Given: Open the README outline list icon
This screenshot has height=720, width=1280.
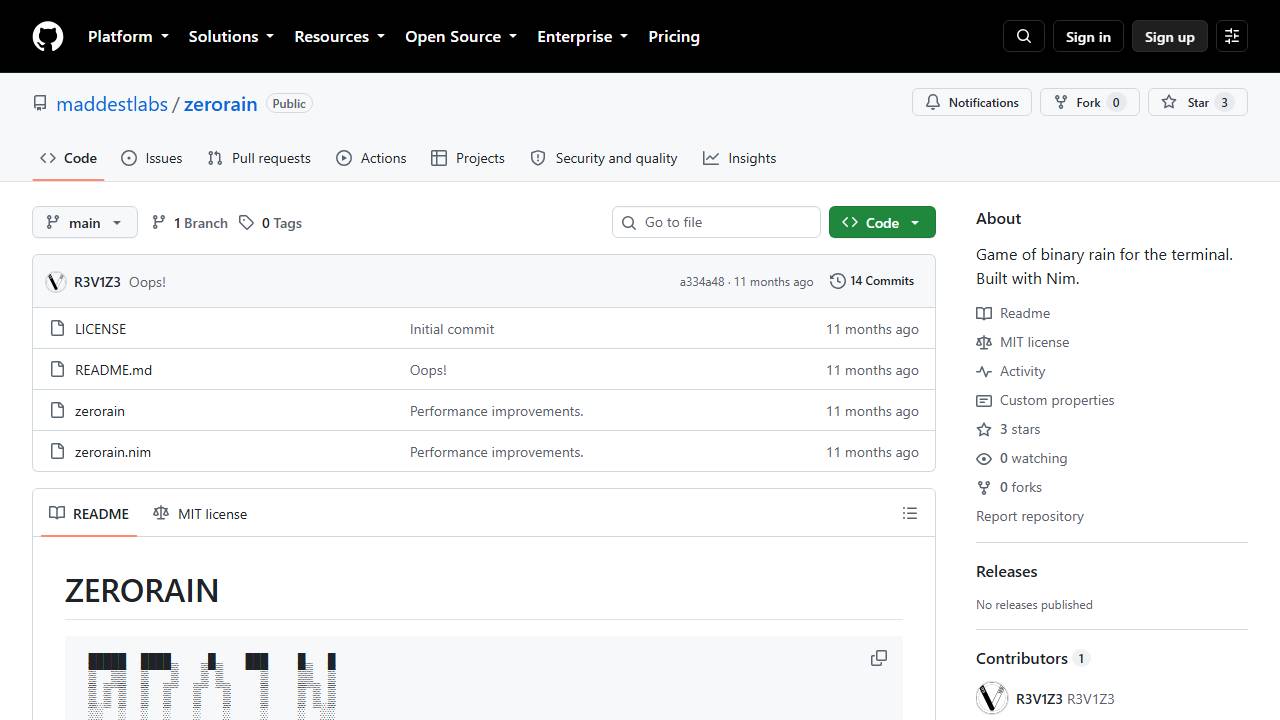Looking at the screenshot, I should tap(910, 514).
